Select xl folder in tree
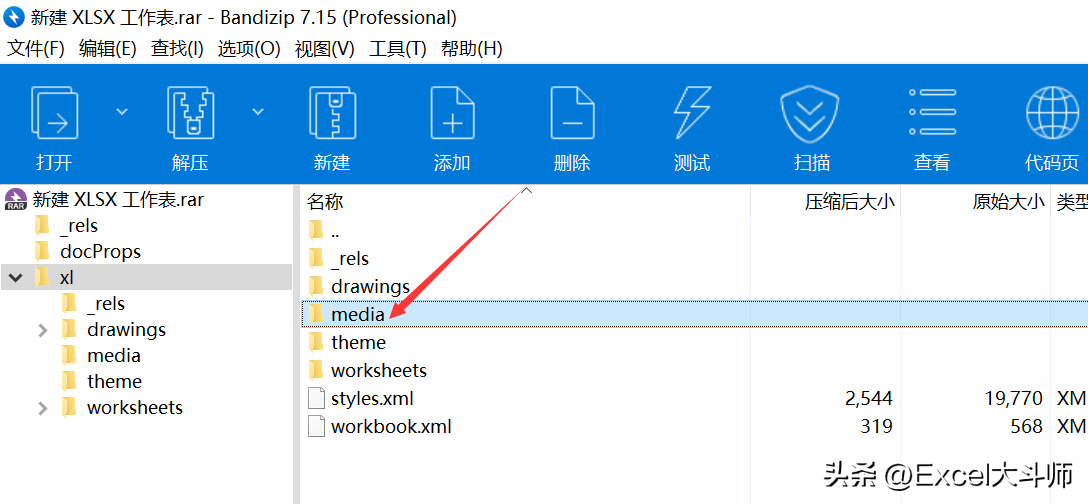Screen dimensions: 1088x504 [x=67, y=278]
